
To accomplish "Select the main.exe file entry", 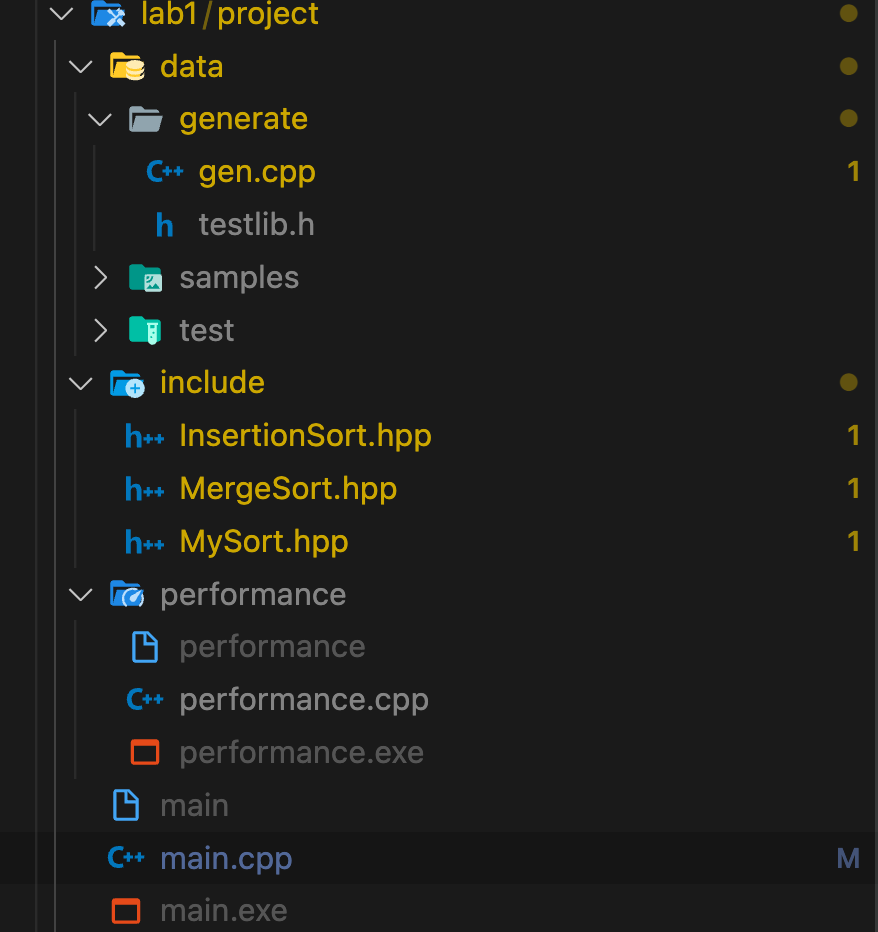I will [439, 911].
